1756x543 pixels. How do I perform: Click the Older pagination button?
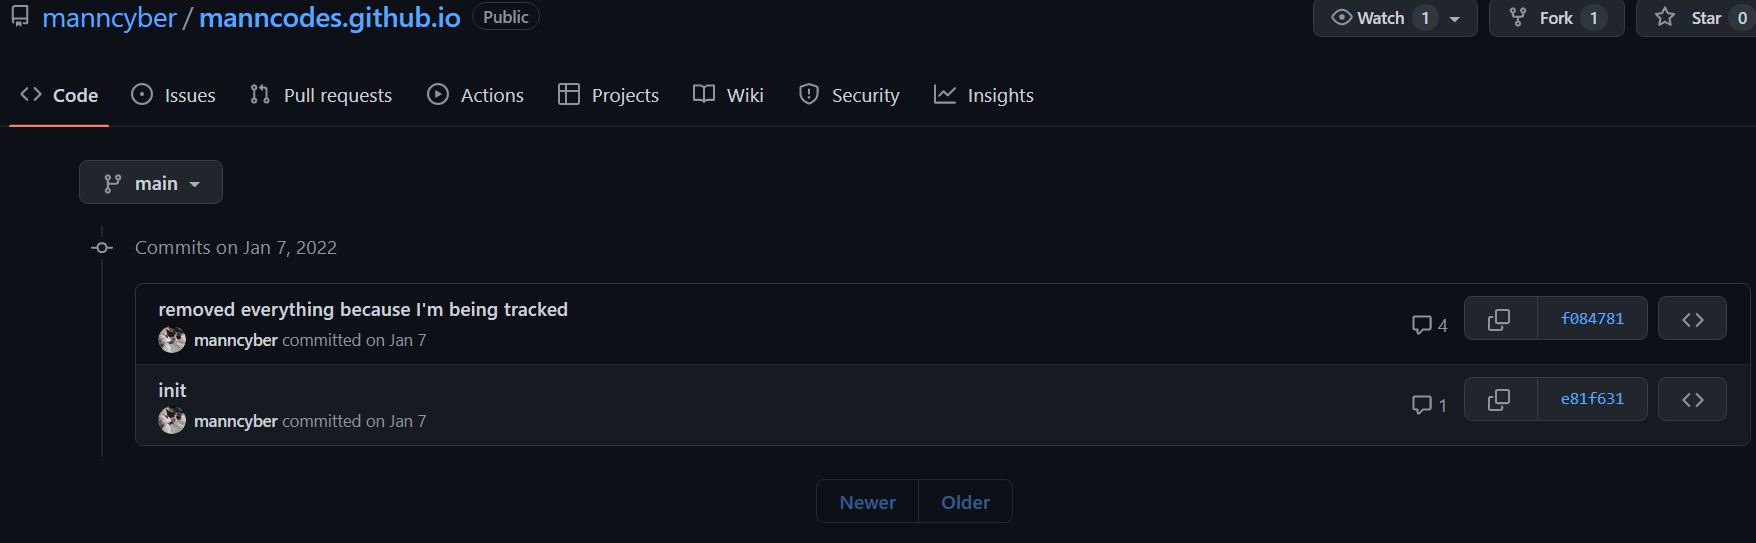[965, 502]
